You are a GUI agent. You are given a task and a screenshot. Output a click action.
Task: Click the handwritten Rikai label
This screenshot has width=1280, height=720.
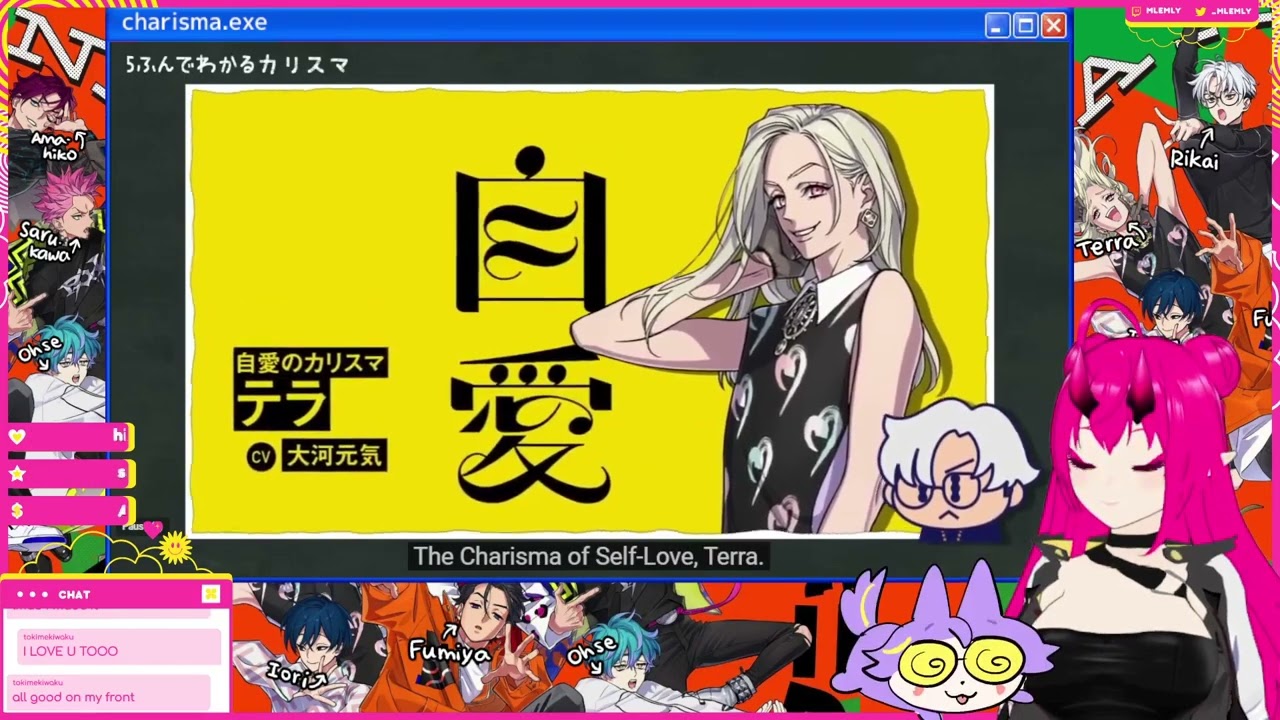coord(1194,160)
